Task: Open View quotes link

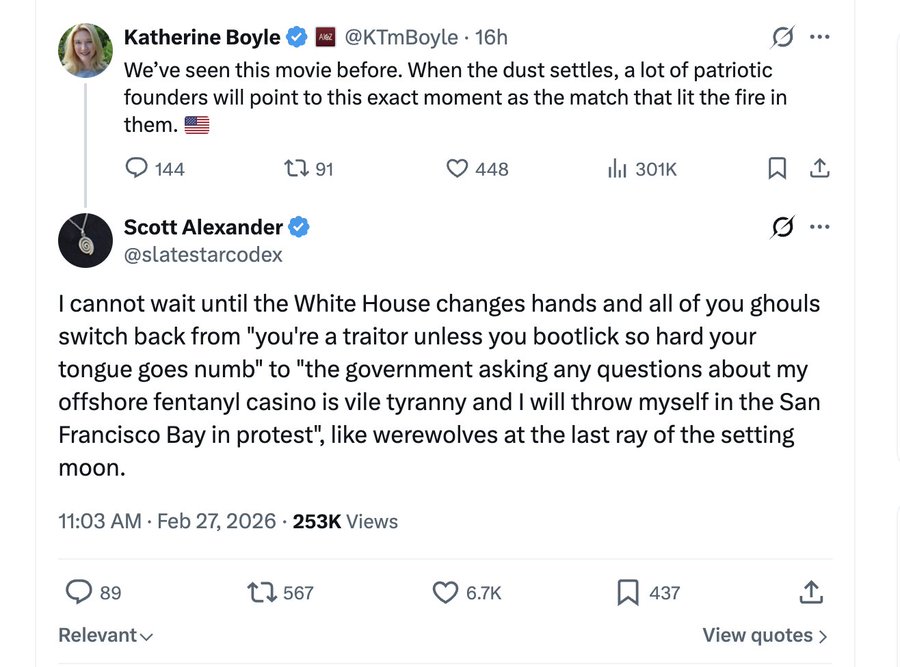Action: (x=764, y=635)
